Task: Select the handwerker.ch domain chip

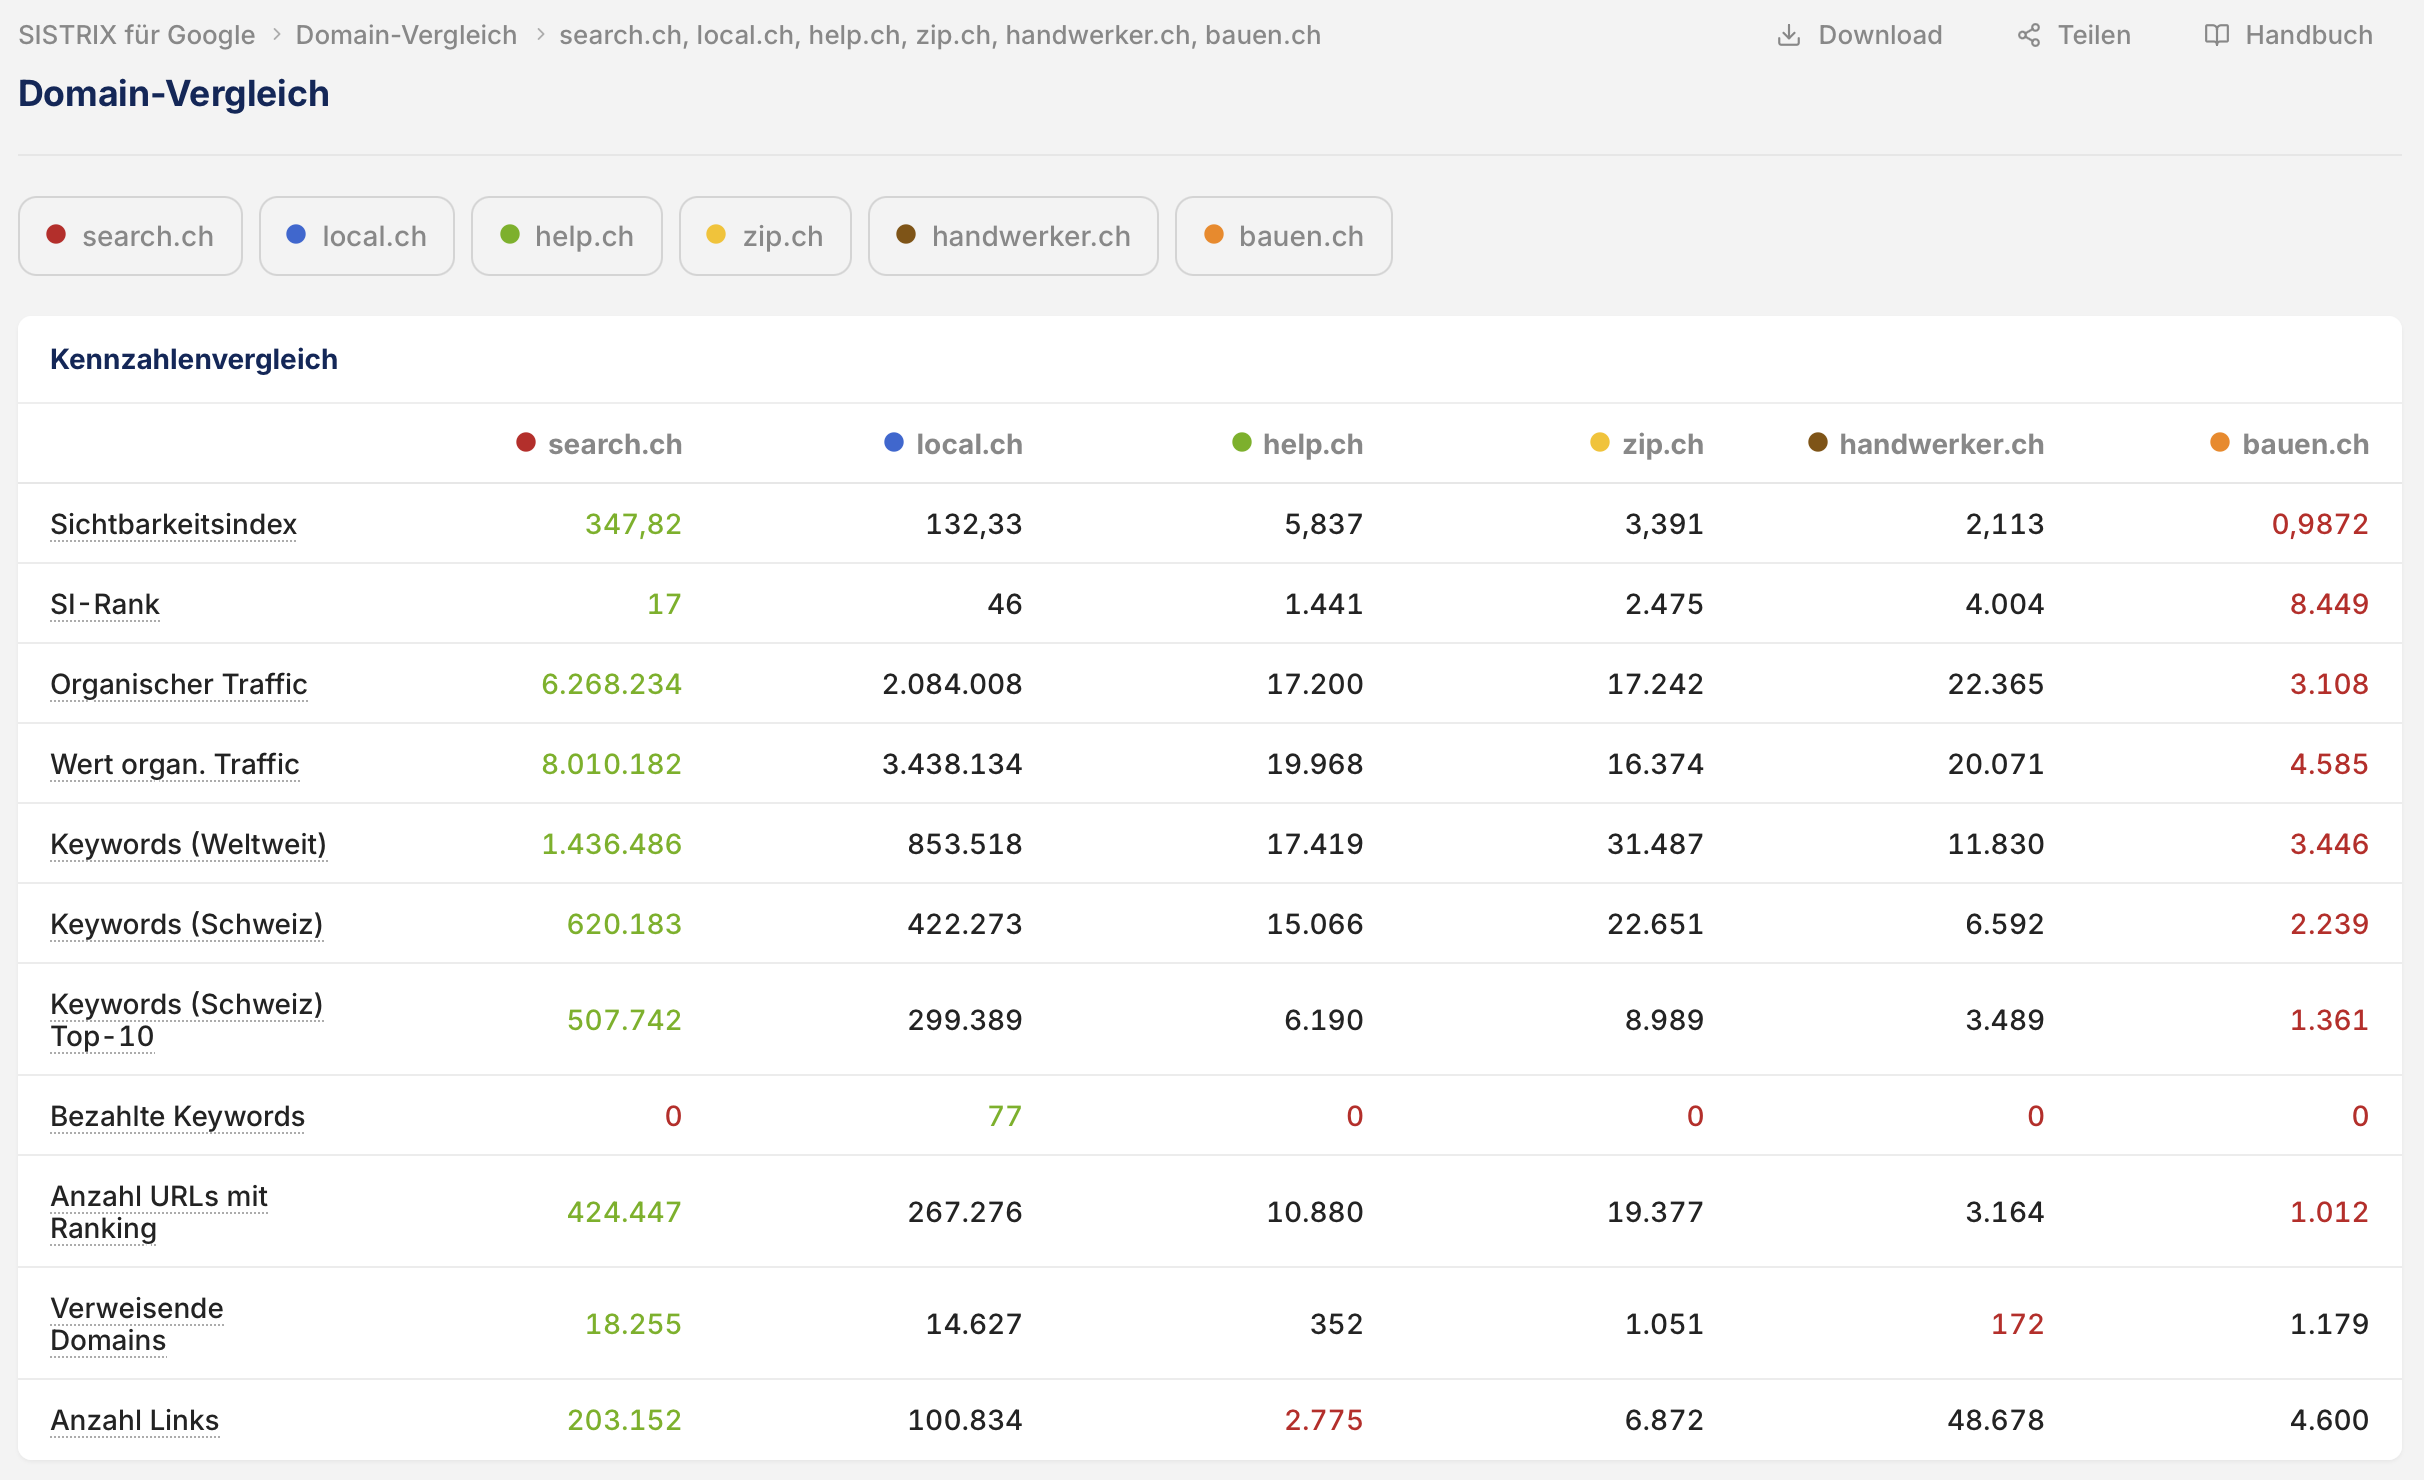Action: click(1013, 236)
